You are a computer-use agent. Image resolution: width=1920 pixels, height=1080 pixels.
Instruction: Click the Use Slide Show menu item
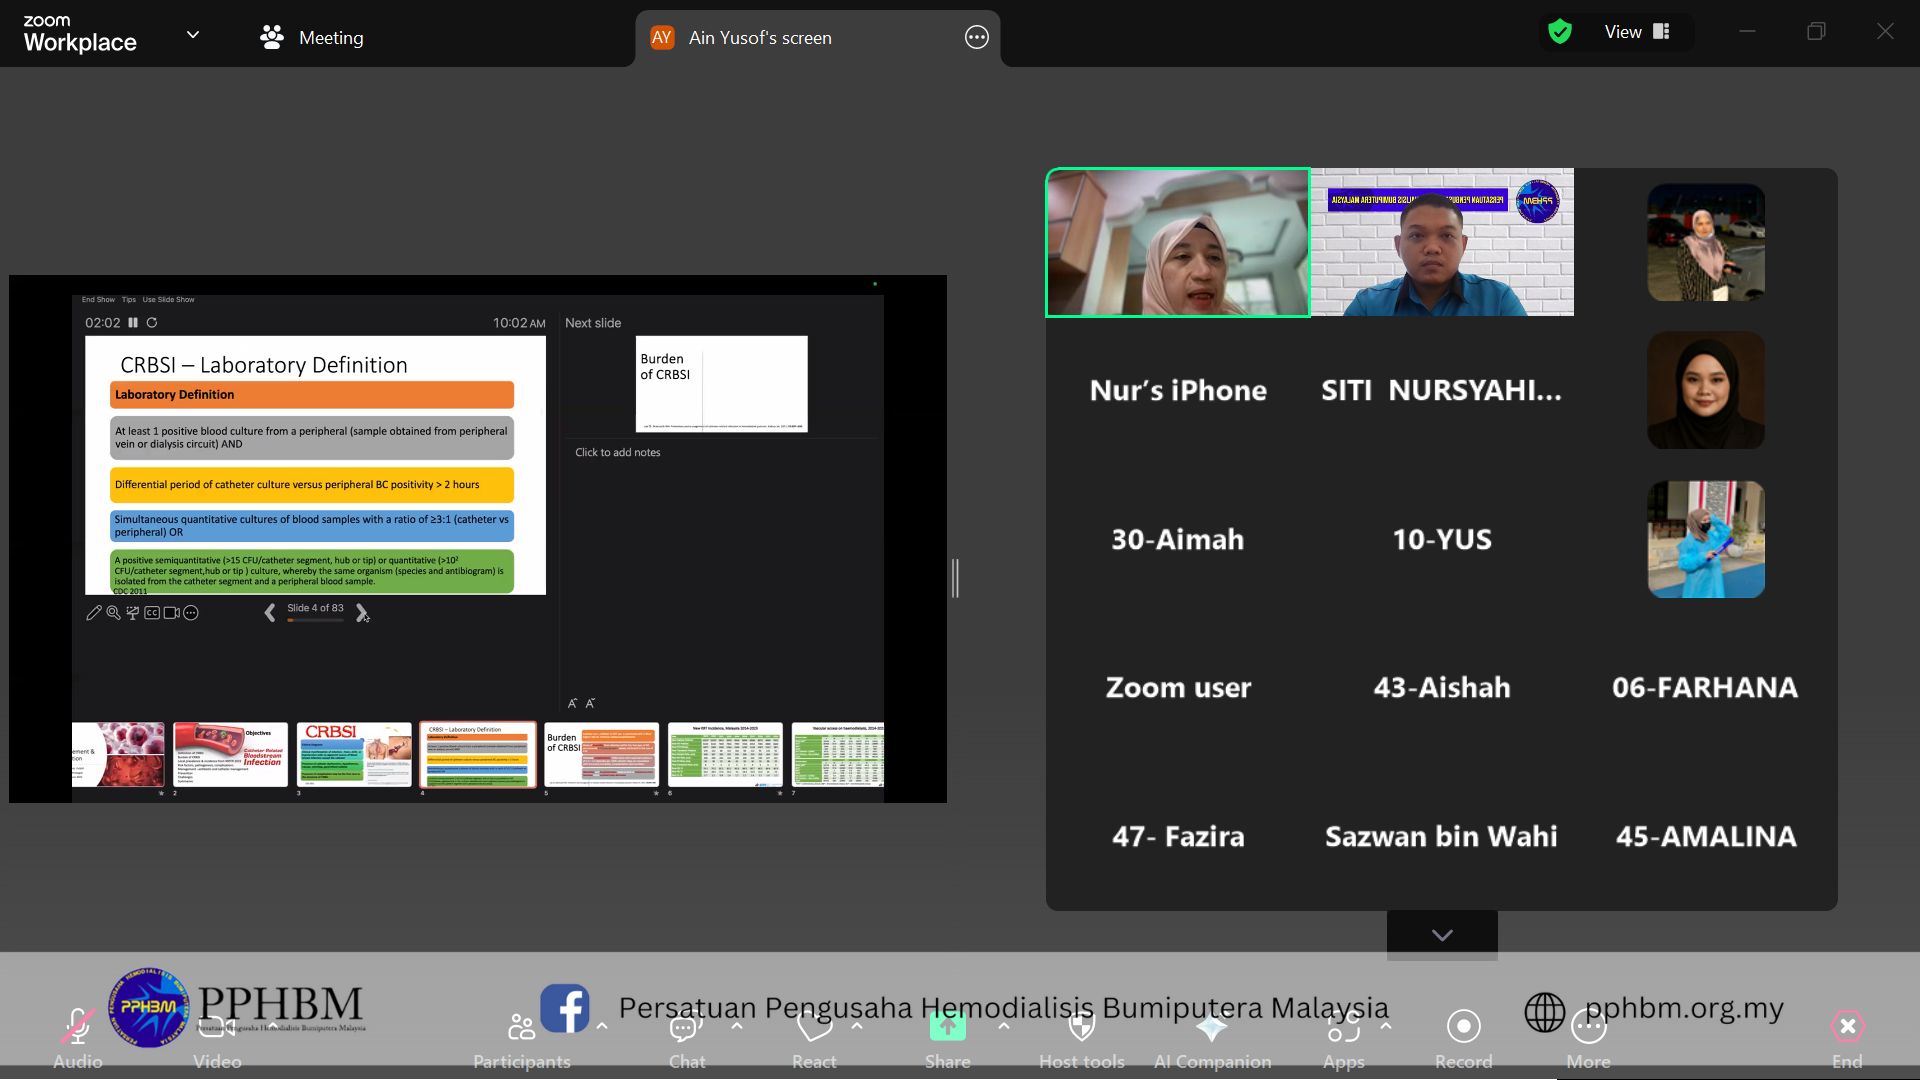168,299
